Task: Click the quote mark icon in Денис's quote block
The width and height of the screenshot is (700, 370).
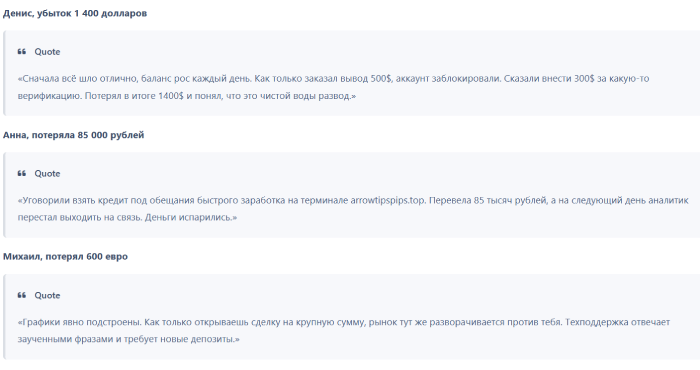Action: [21, 52]
